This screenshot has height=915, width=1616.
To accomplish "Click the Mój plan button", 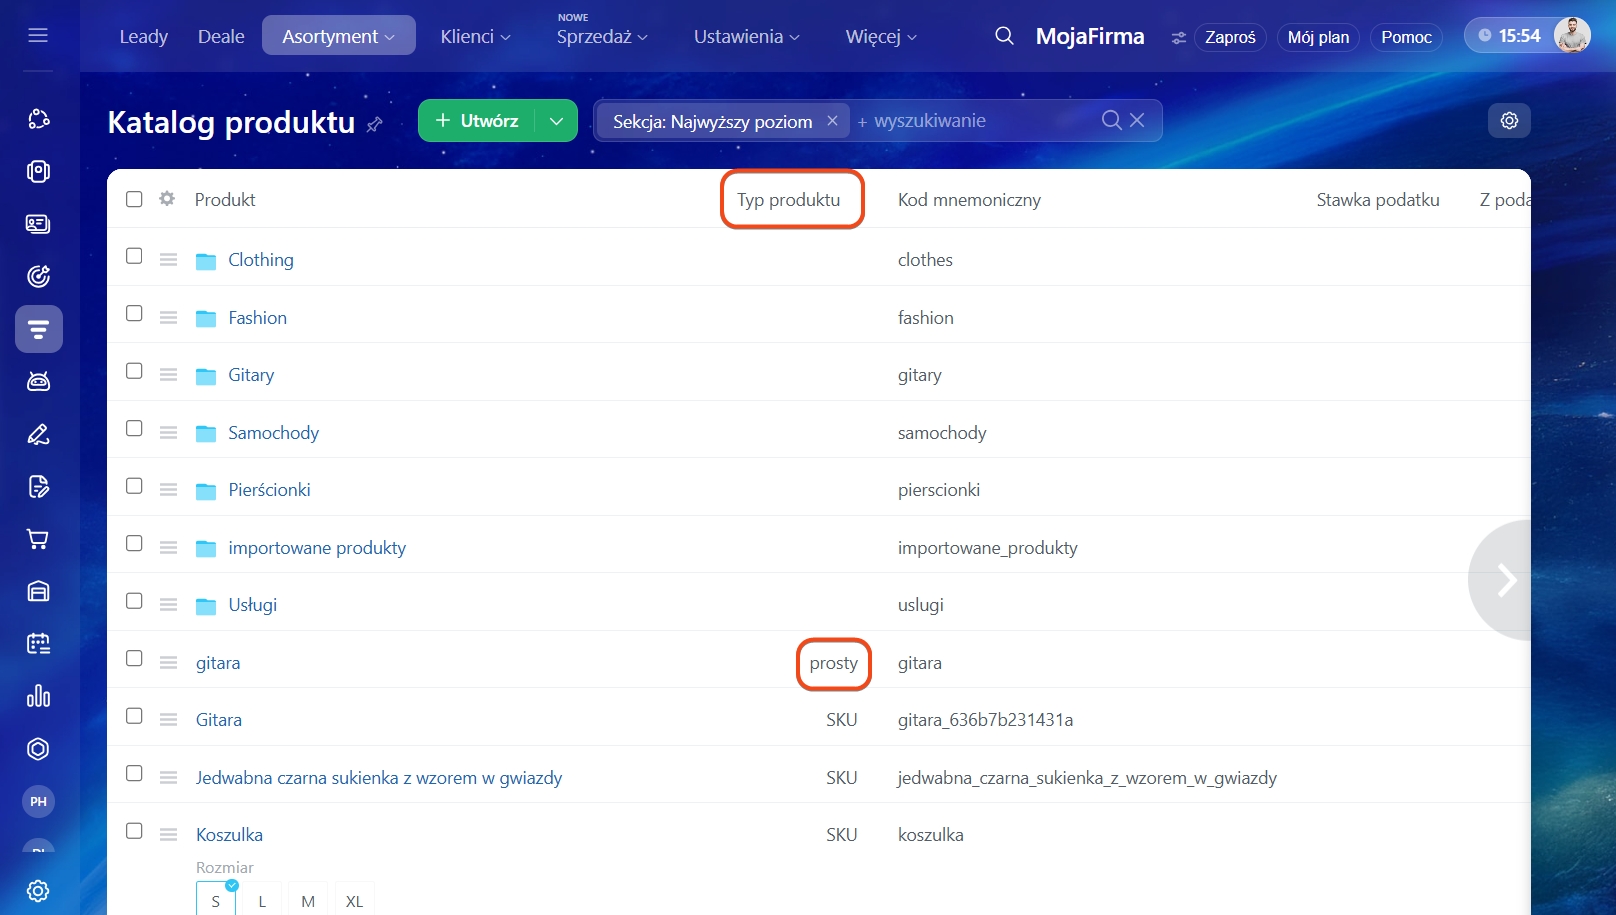I will tap(1318, 37).
